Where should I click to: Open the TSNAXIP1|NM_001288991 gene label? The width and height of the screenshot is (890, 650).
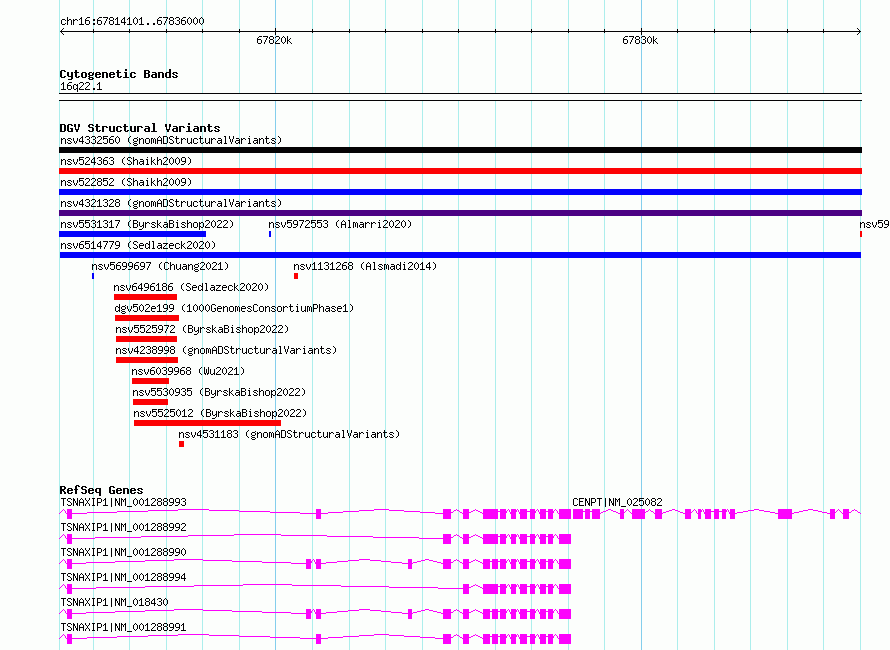click(123, 627)
